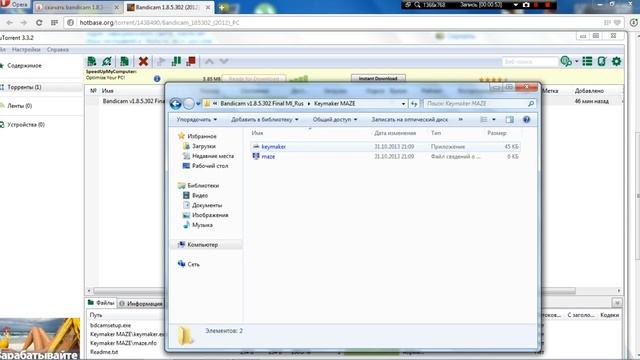Open the Opera main menu button
This screenshot has height=360, width=640.
tap(15, 4)
